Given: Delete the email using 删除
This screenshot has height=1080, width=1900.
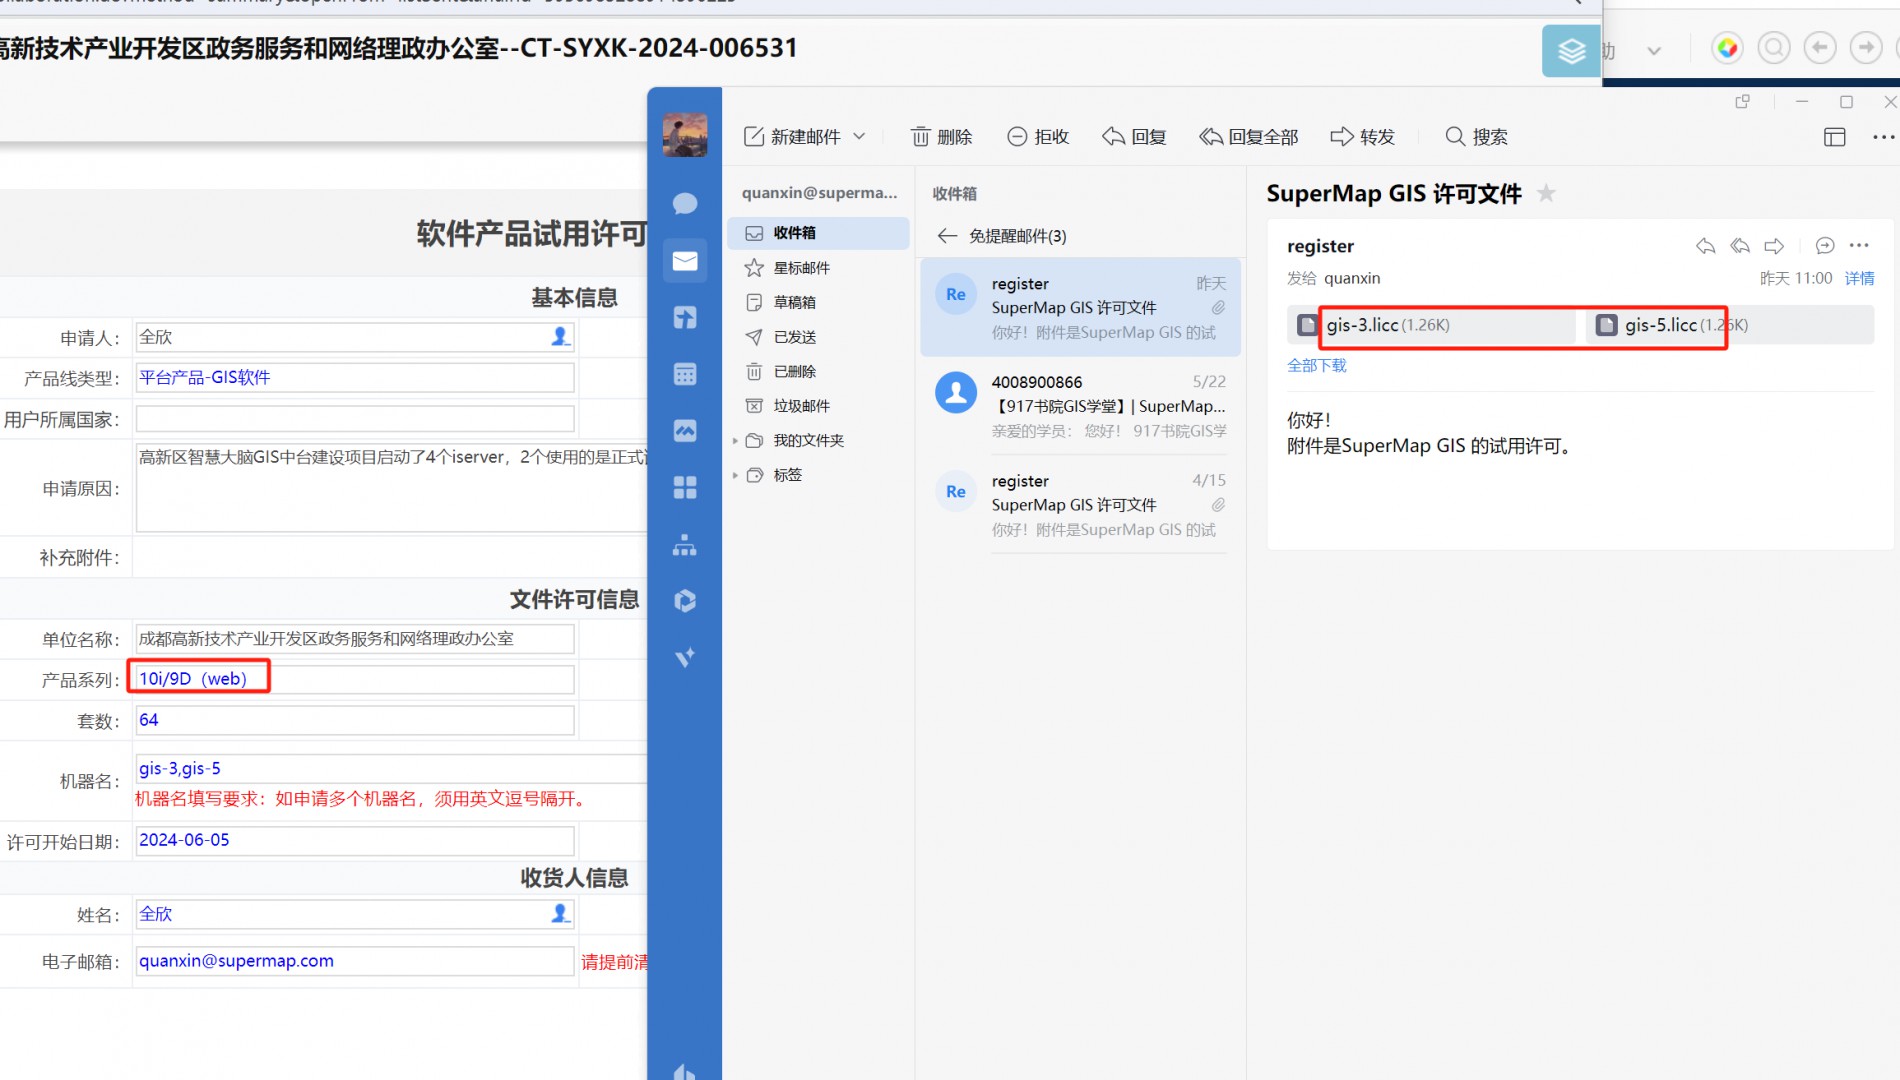Looking at the screenshot, I should pos(942,137).
